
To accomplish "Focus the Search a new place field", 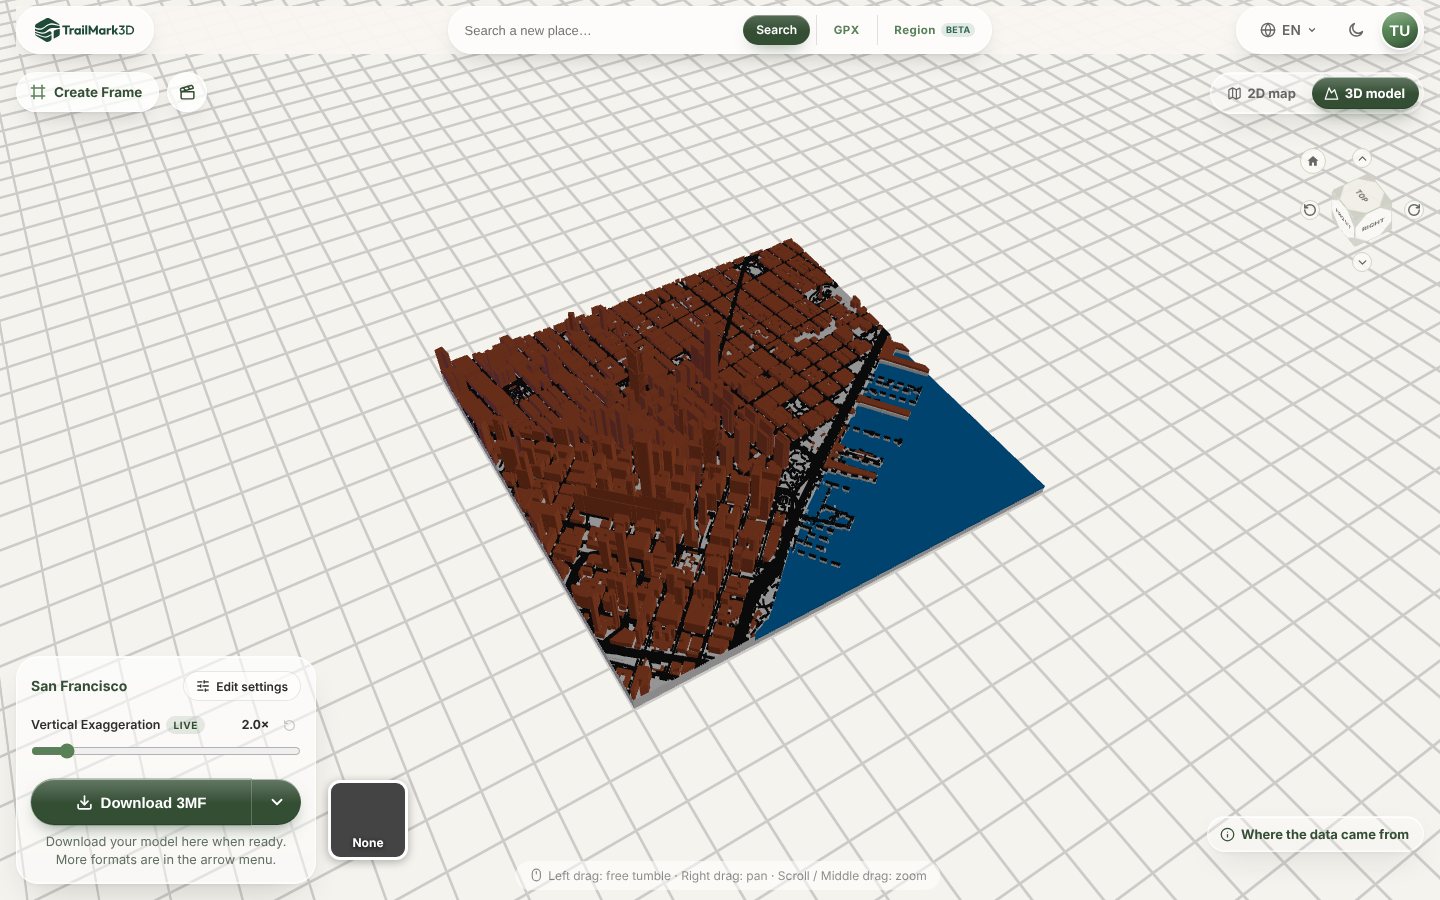I will tap(598, 30).
